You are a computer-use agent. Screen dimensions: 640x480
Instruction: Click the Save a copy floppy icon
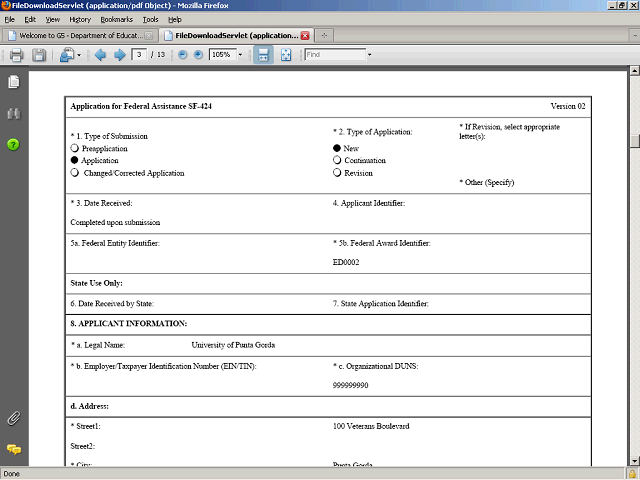[39, 55]
